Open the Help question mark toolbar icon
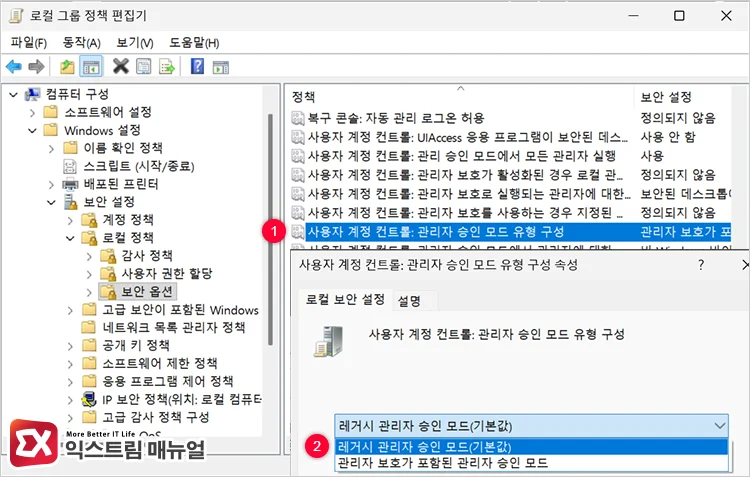The height and width of the screenshot is (477, 750). tap(197, 66)
